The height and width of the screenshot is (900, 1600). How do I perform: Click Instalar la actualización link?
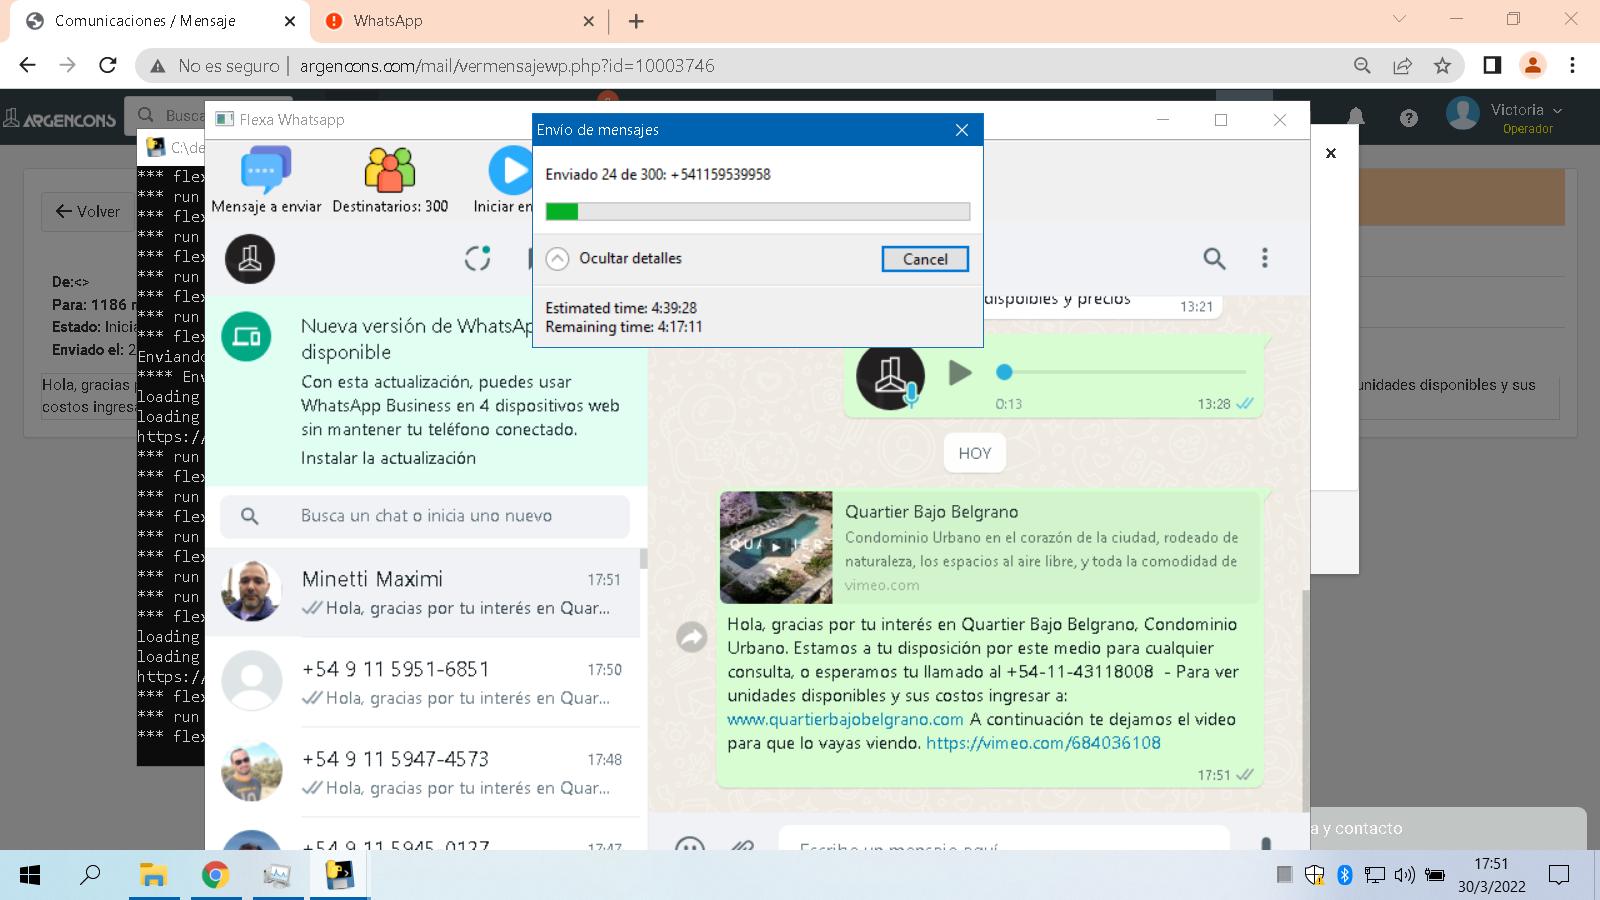point(388,458)
